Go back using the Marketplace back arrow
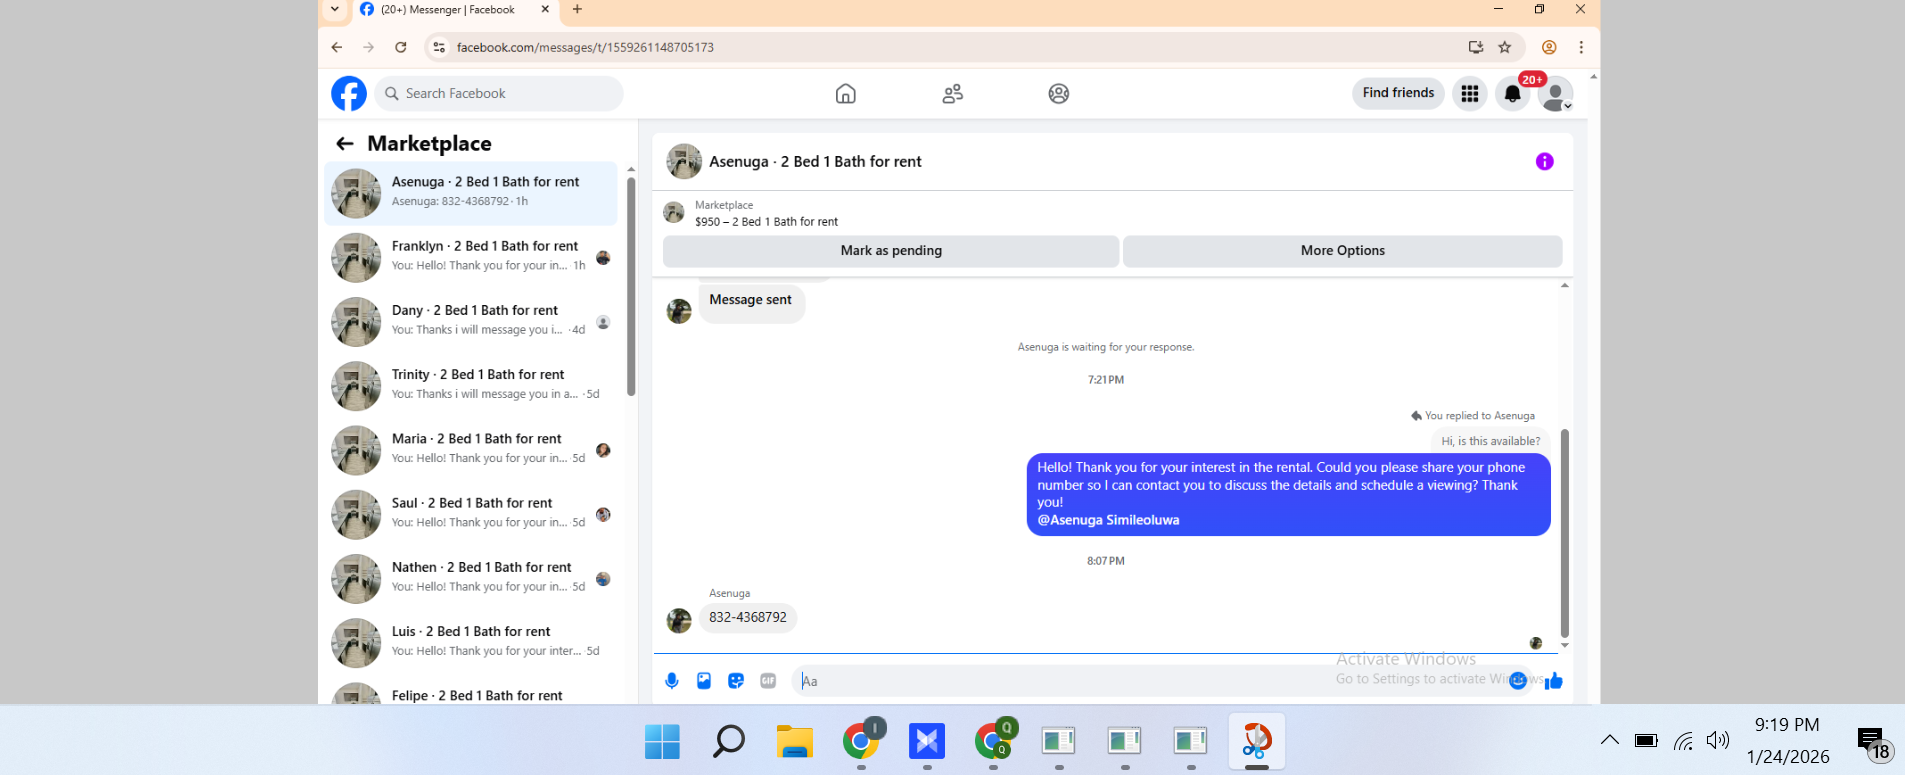 [x=345, y=144]
